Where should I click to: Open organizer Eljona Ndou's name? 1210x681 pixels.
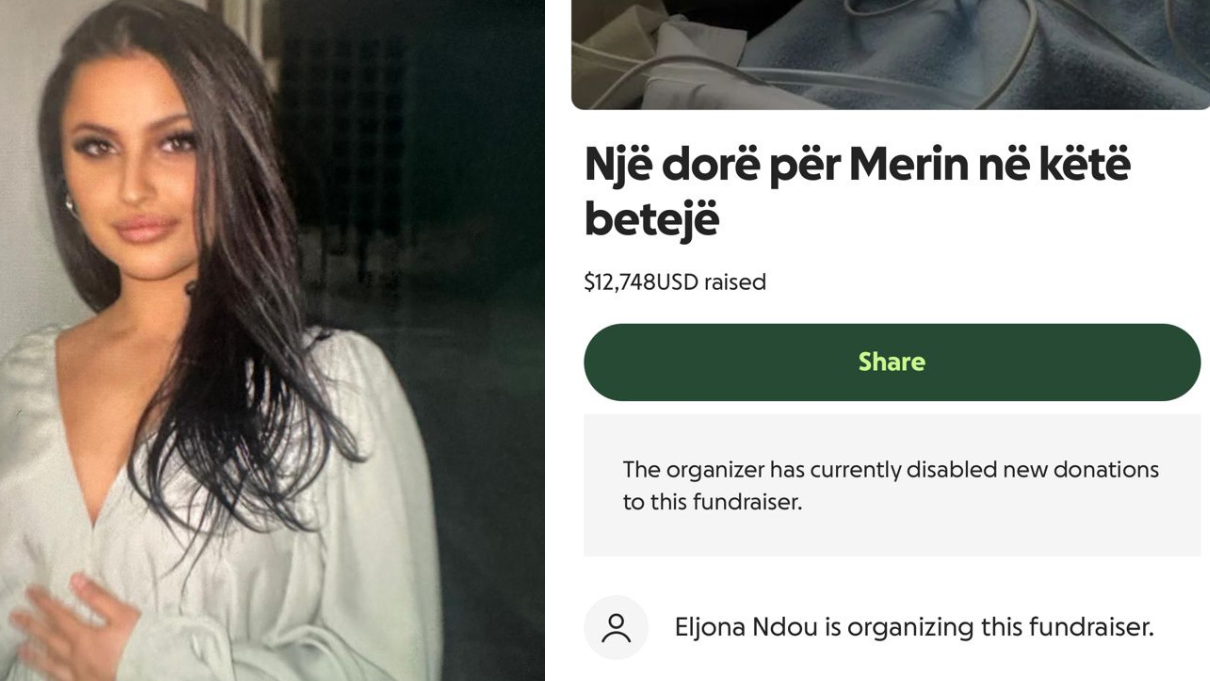pyautogui.click(x=745, y=628)
